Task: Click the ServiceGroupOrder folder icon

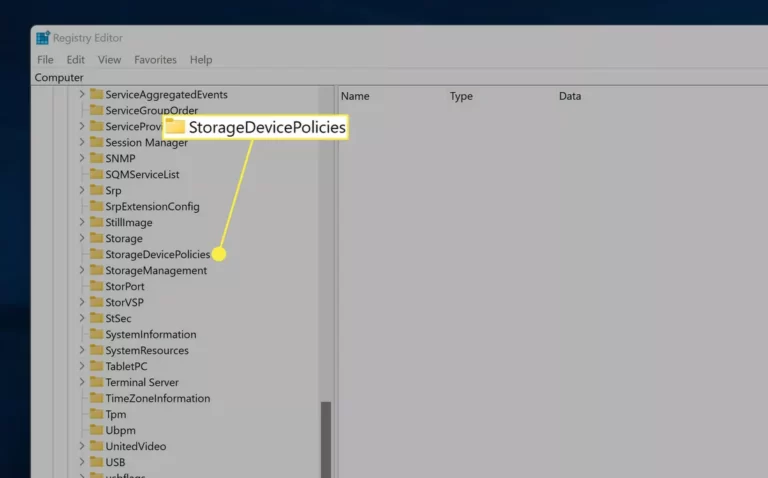Action: 96,110
